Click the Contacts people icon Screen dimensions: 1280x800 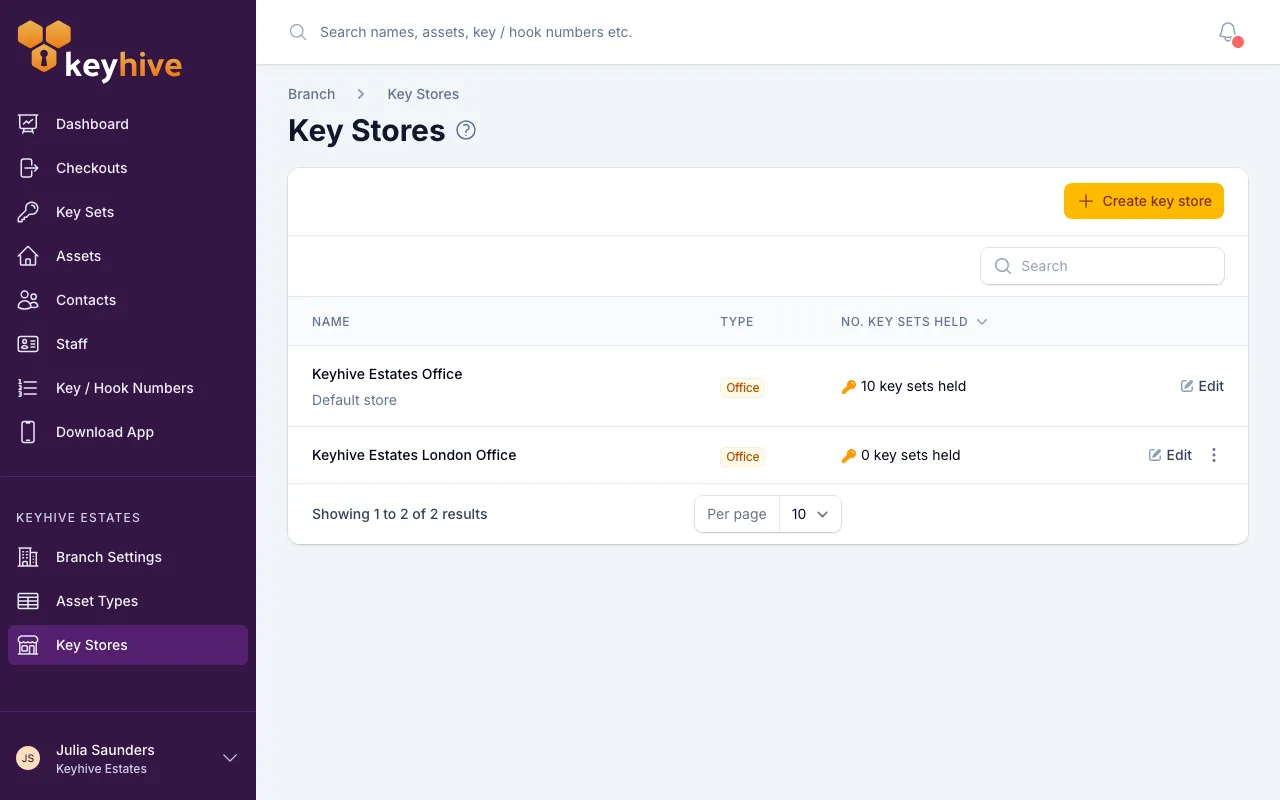click(28, 300)
